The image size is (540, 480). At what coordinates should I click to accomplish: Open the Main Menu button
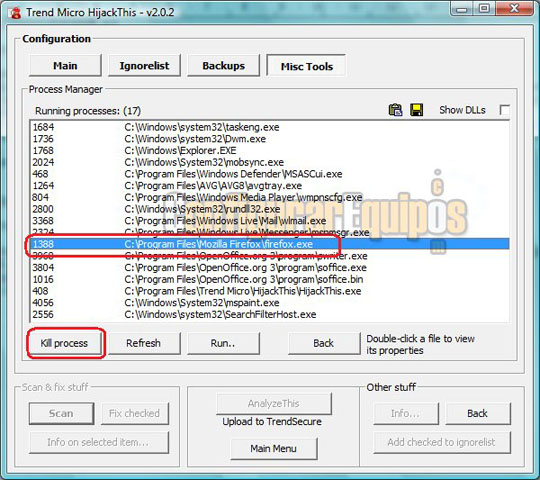tap(273, 448)
